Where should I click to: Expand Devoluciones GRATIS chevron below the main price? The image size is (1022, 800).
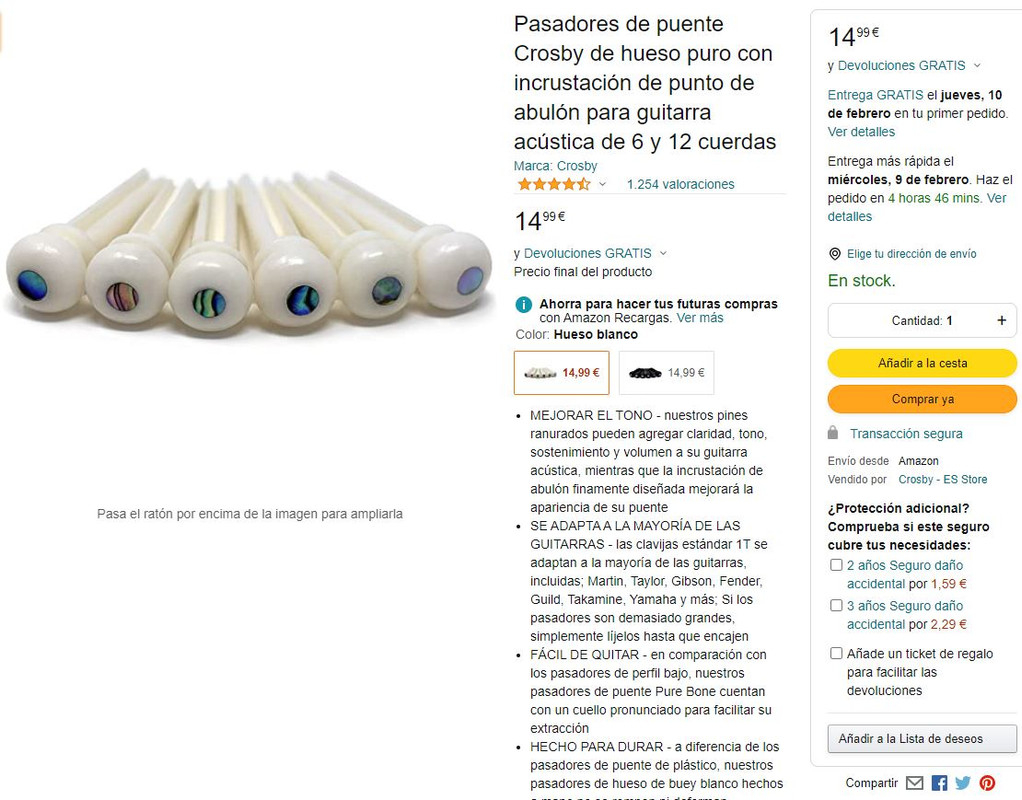coord(663,253)
